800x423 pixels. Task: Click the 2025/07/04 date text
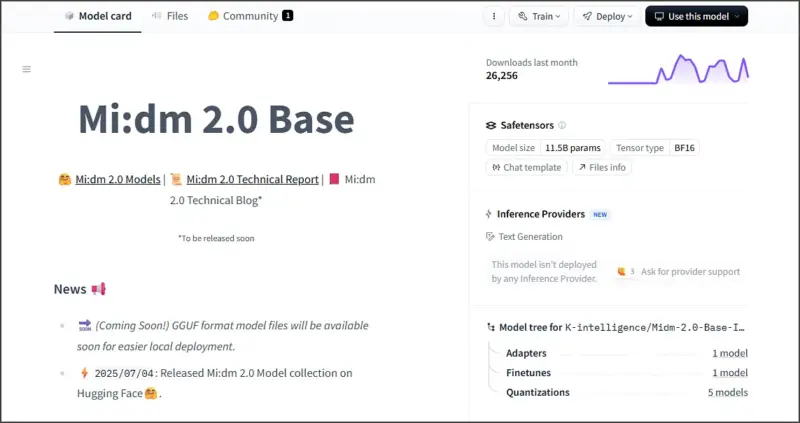point(124,374)
